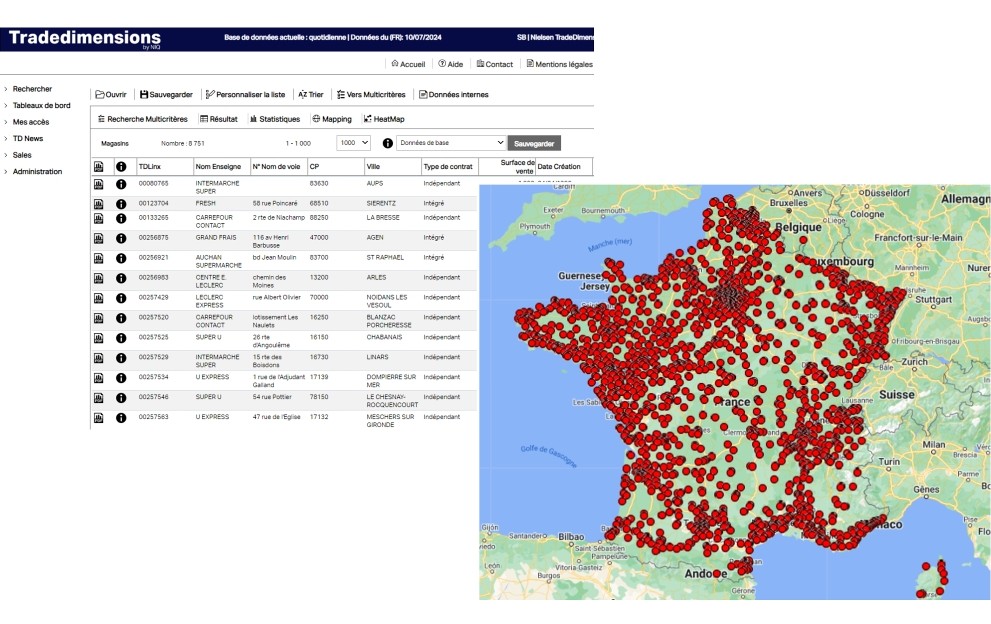Show info for store 00133265
Viewport: 991px width, 624px height.
[x=121, y=219]
